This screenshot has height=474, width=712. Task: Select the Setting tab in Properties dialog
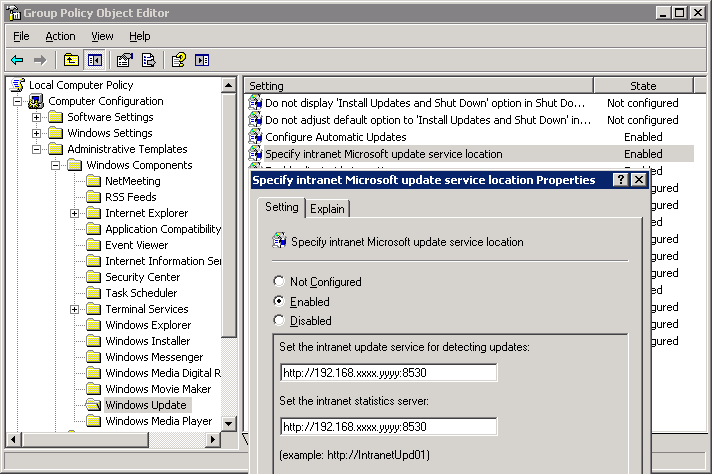pyautogui.click(x=282, y=207)
